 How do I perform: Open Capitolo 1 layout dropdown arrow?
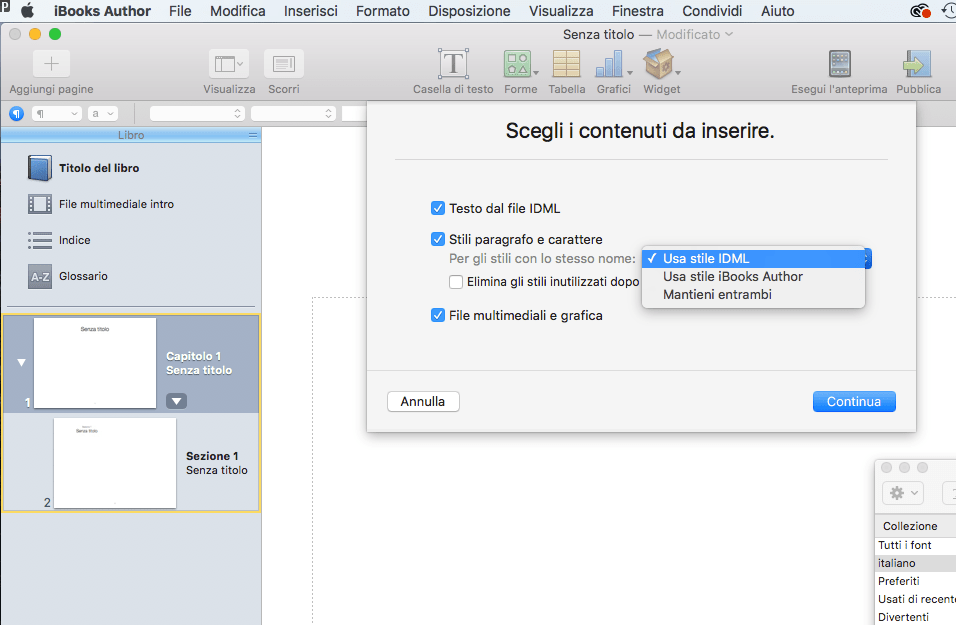[176, 401]
